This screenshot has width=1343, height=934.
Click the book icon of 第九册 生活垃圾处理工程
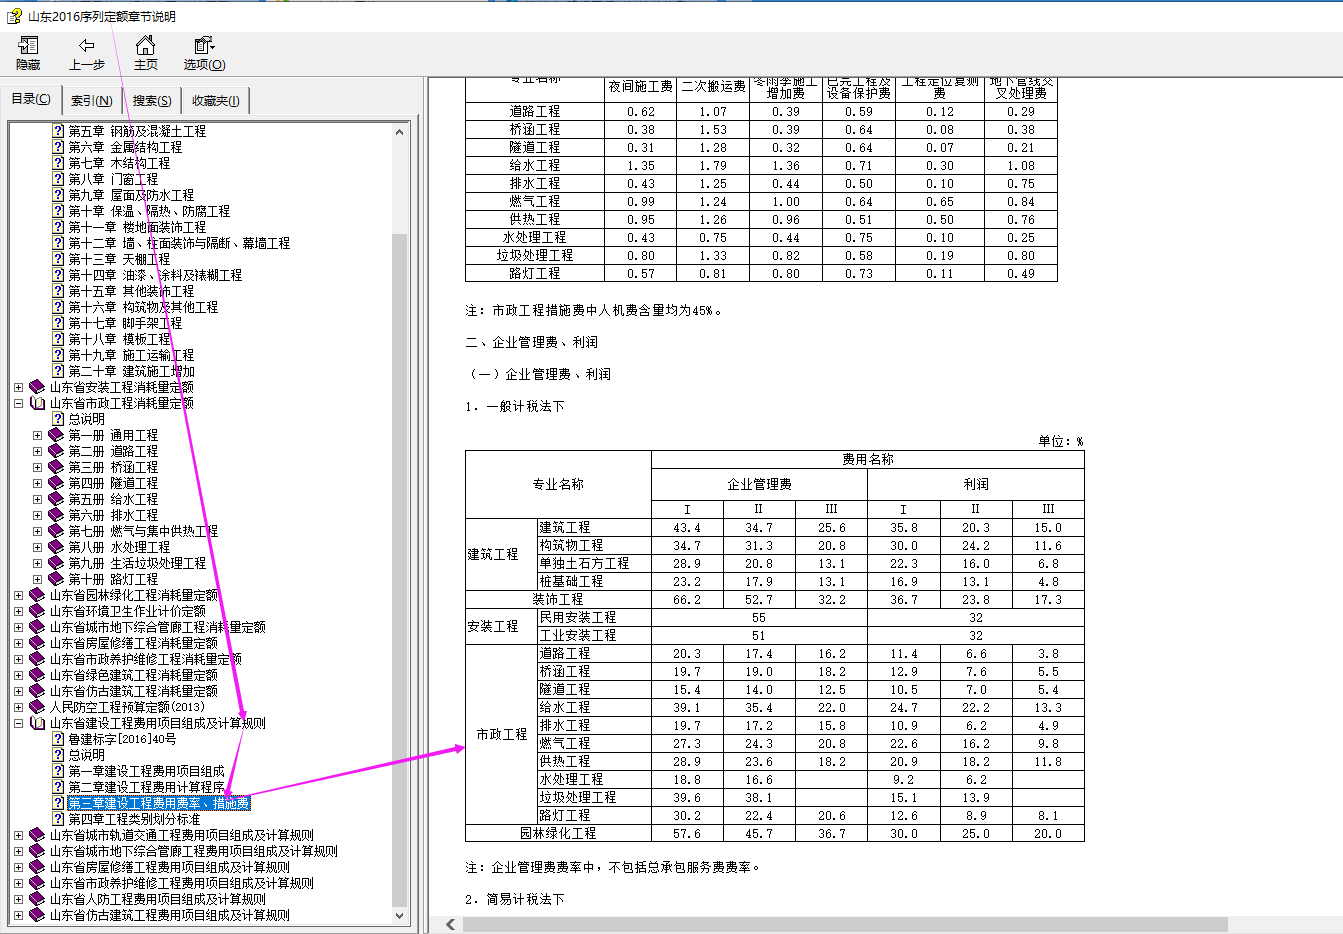tap(56, 563)
